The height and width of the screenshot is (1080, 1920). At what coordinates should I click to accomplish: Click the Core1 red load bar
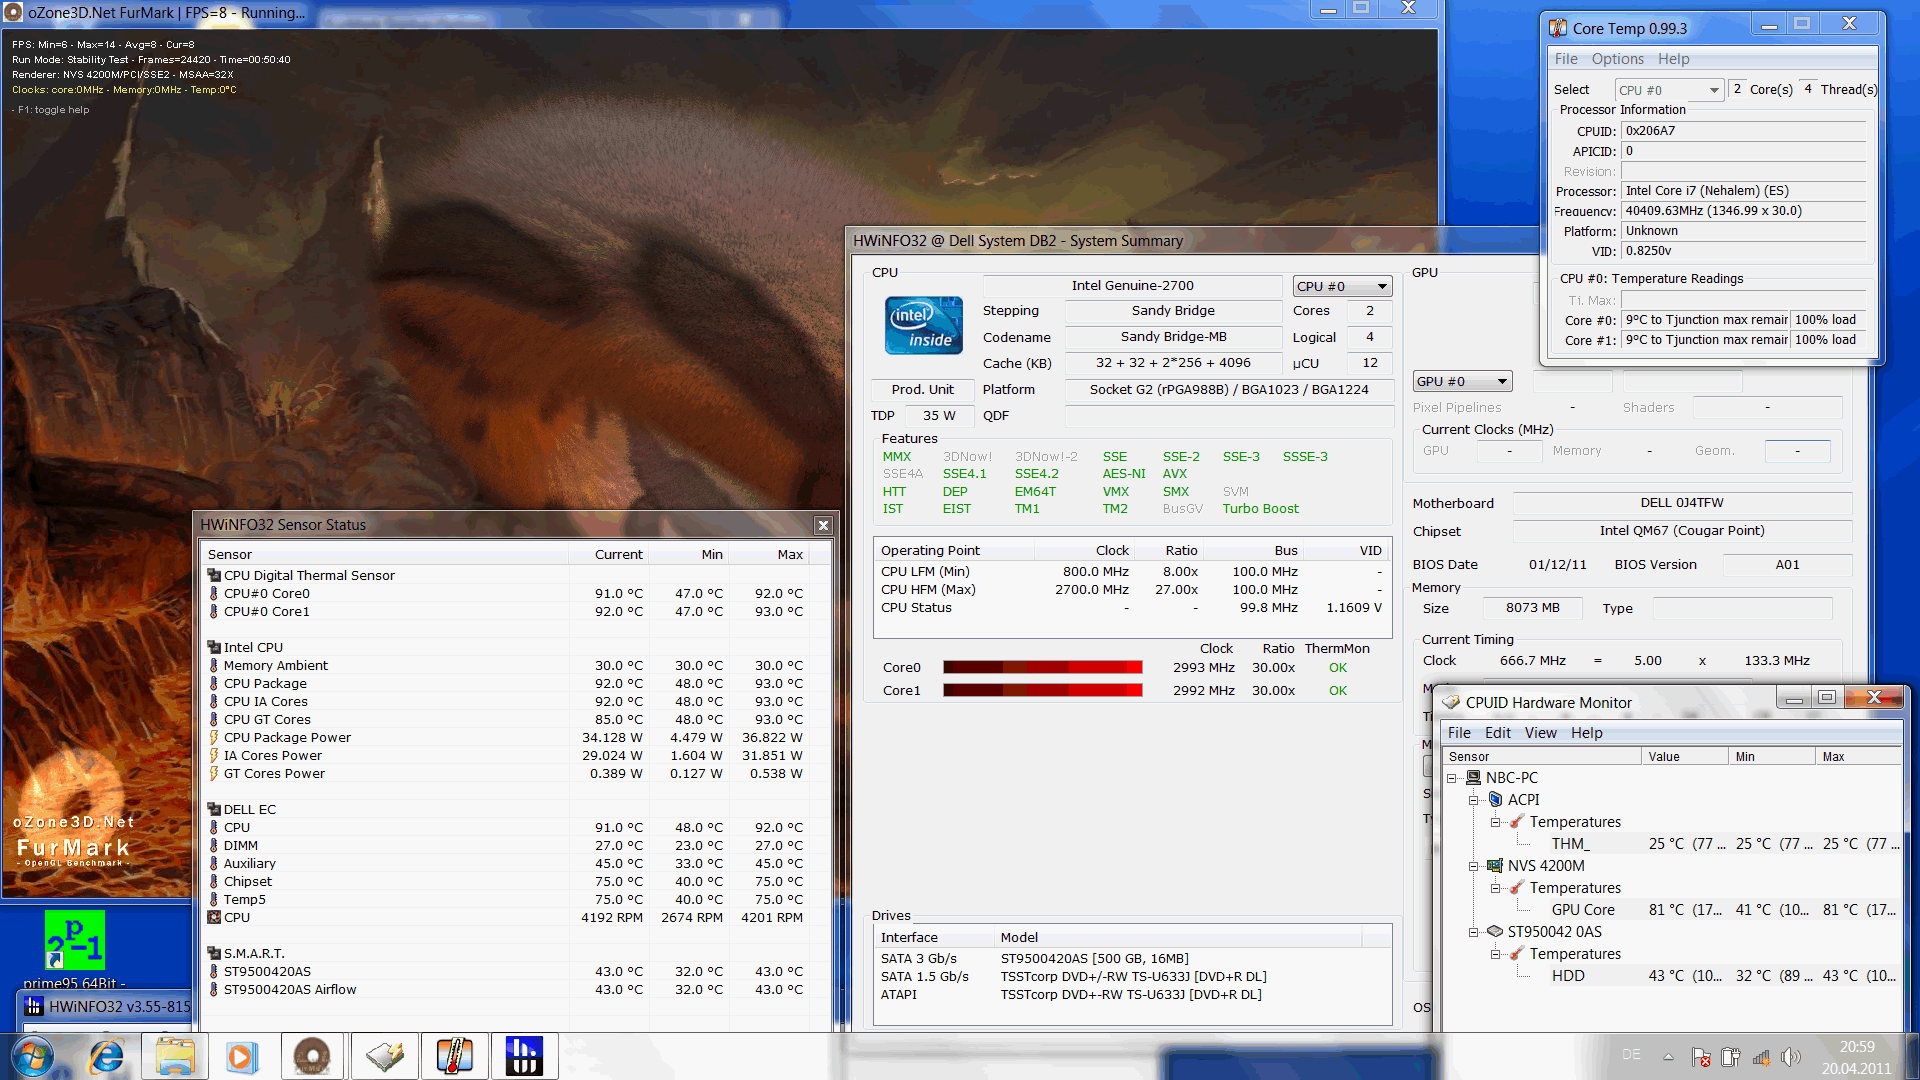[x=1042, y=691]
